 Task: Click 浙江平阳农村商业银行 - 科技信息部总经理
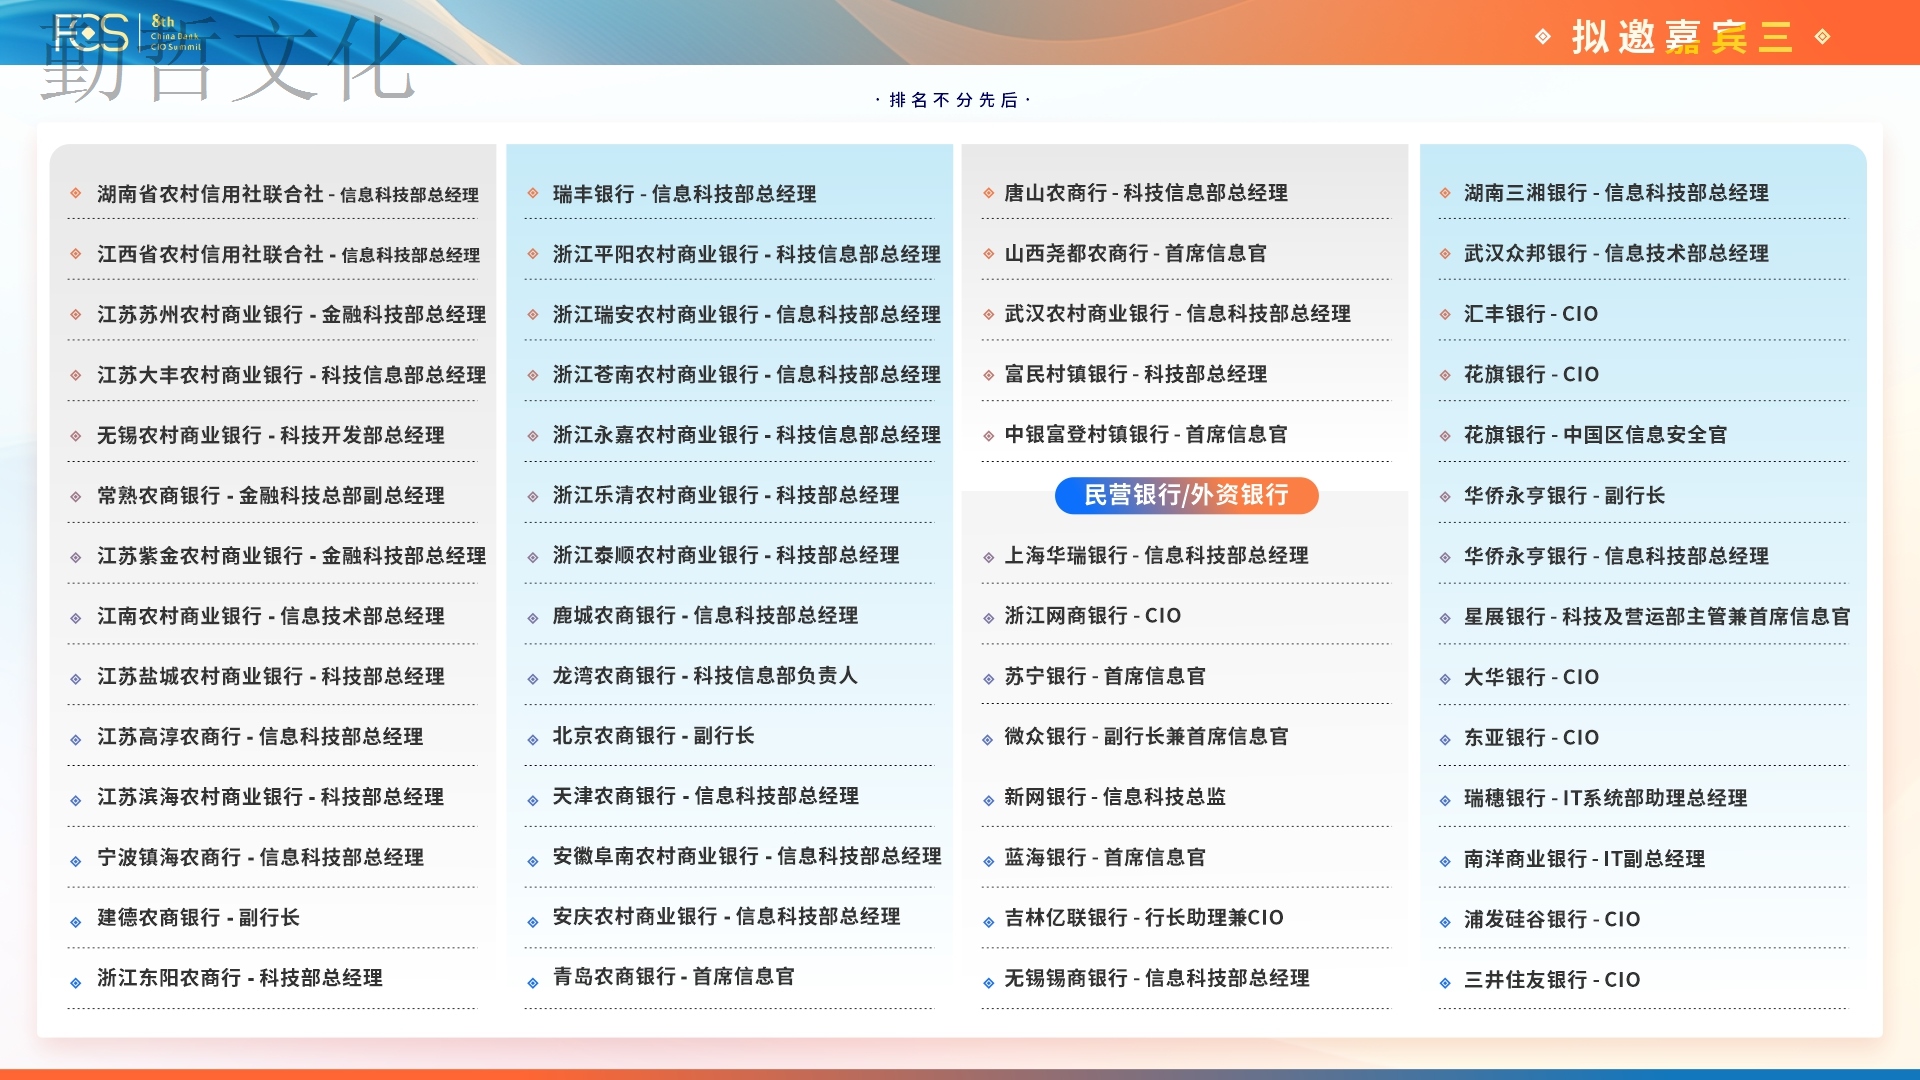point(747,254)
